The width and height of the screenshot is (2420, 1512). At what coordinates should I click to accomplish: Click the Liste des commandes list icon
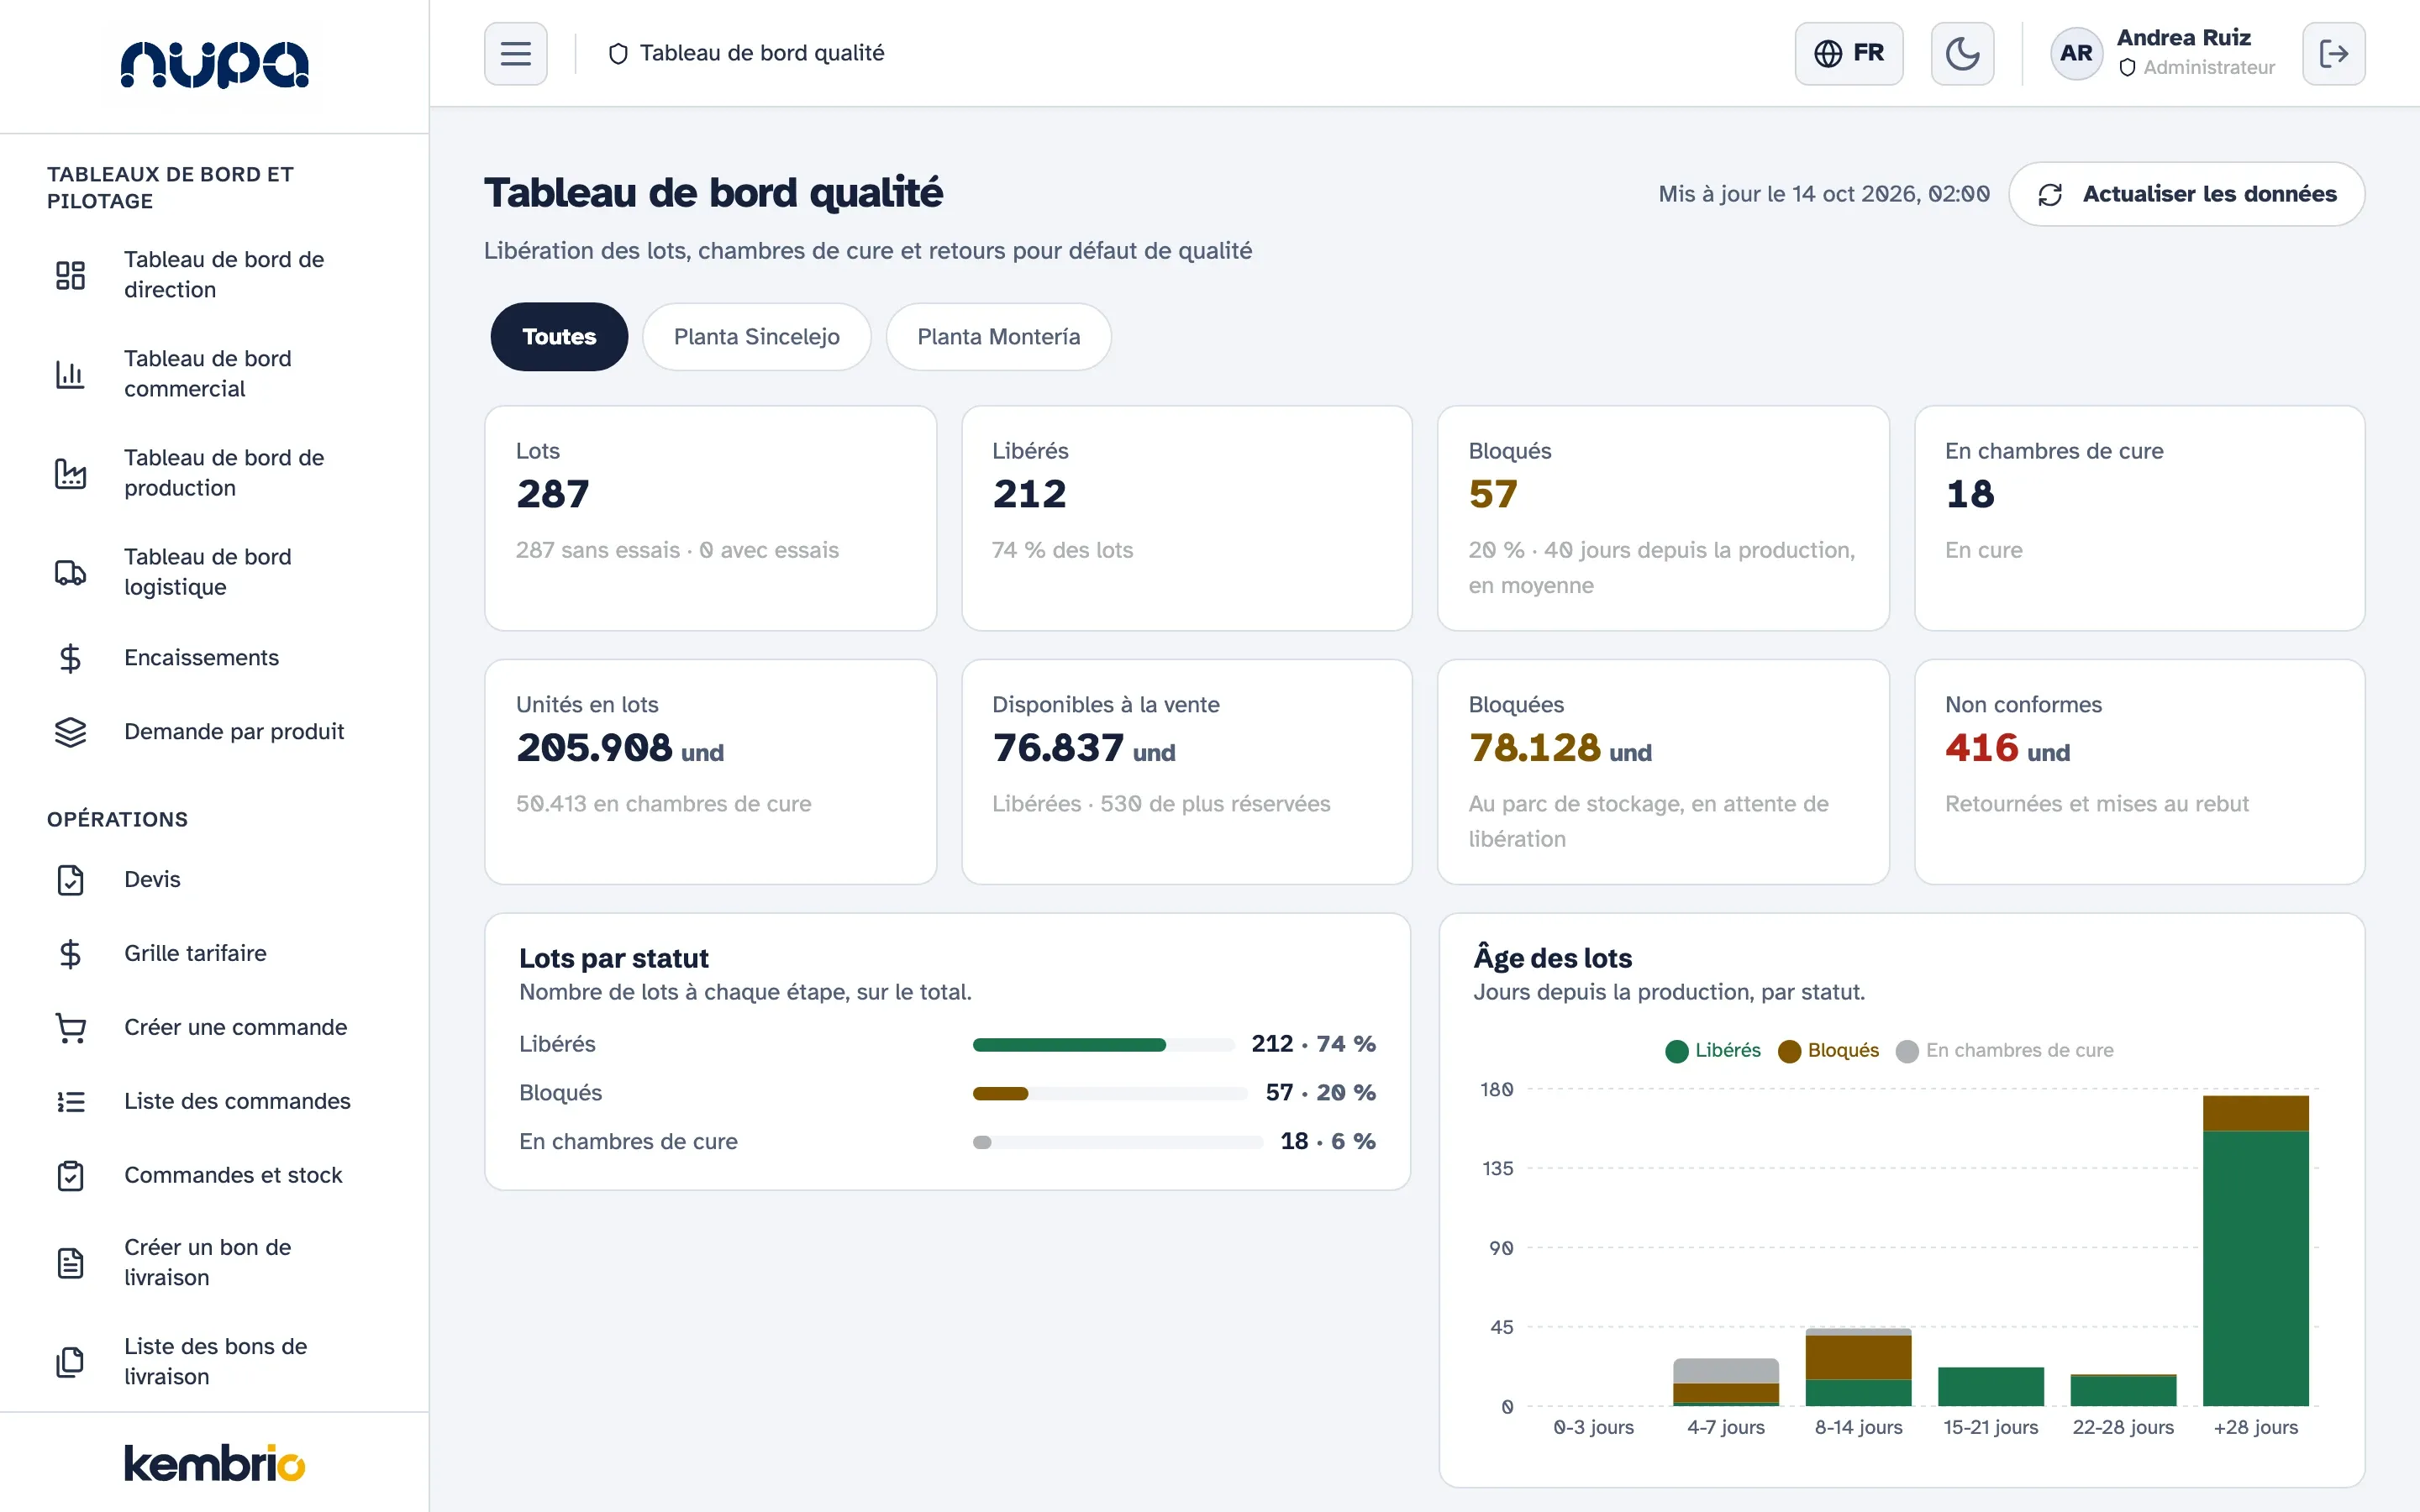70,1102
